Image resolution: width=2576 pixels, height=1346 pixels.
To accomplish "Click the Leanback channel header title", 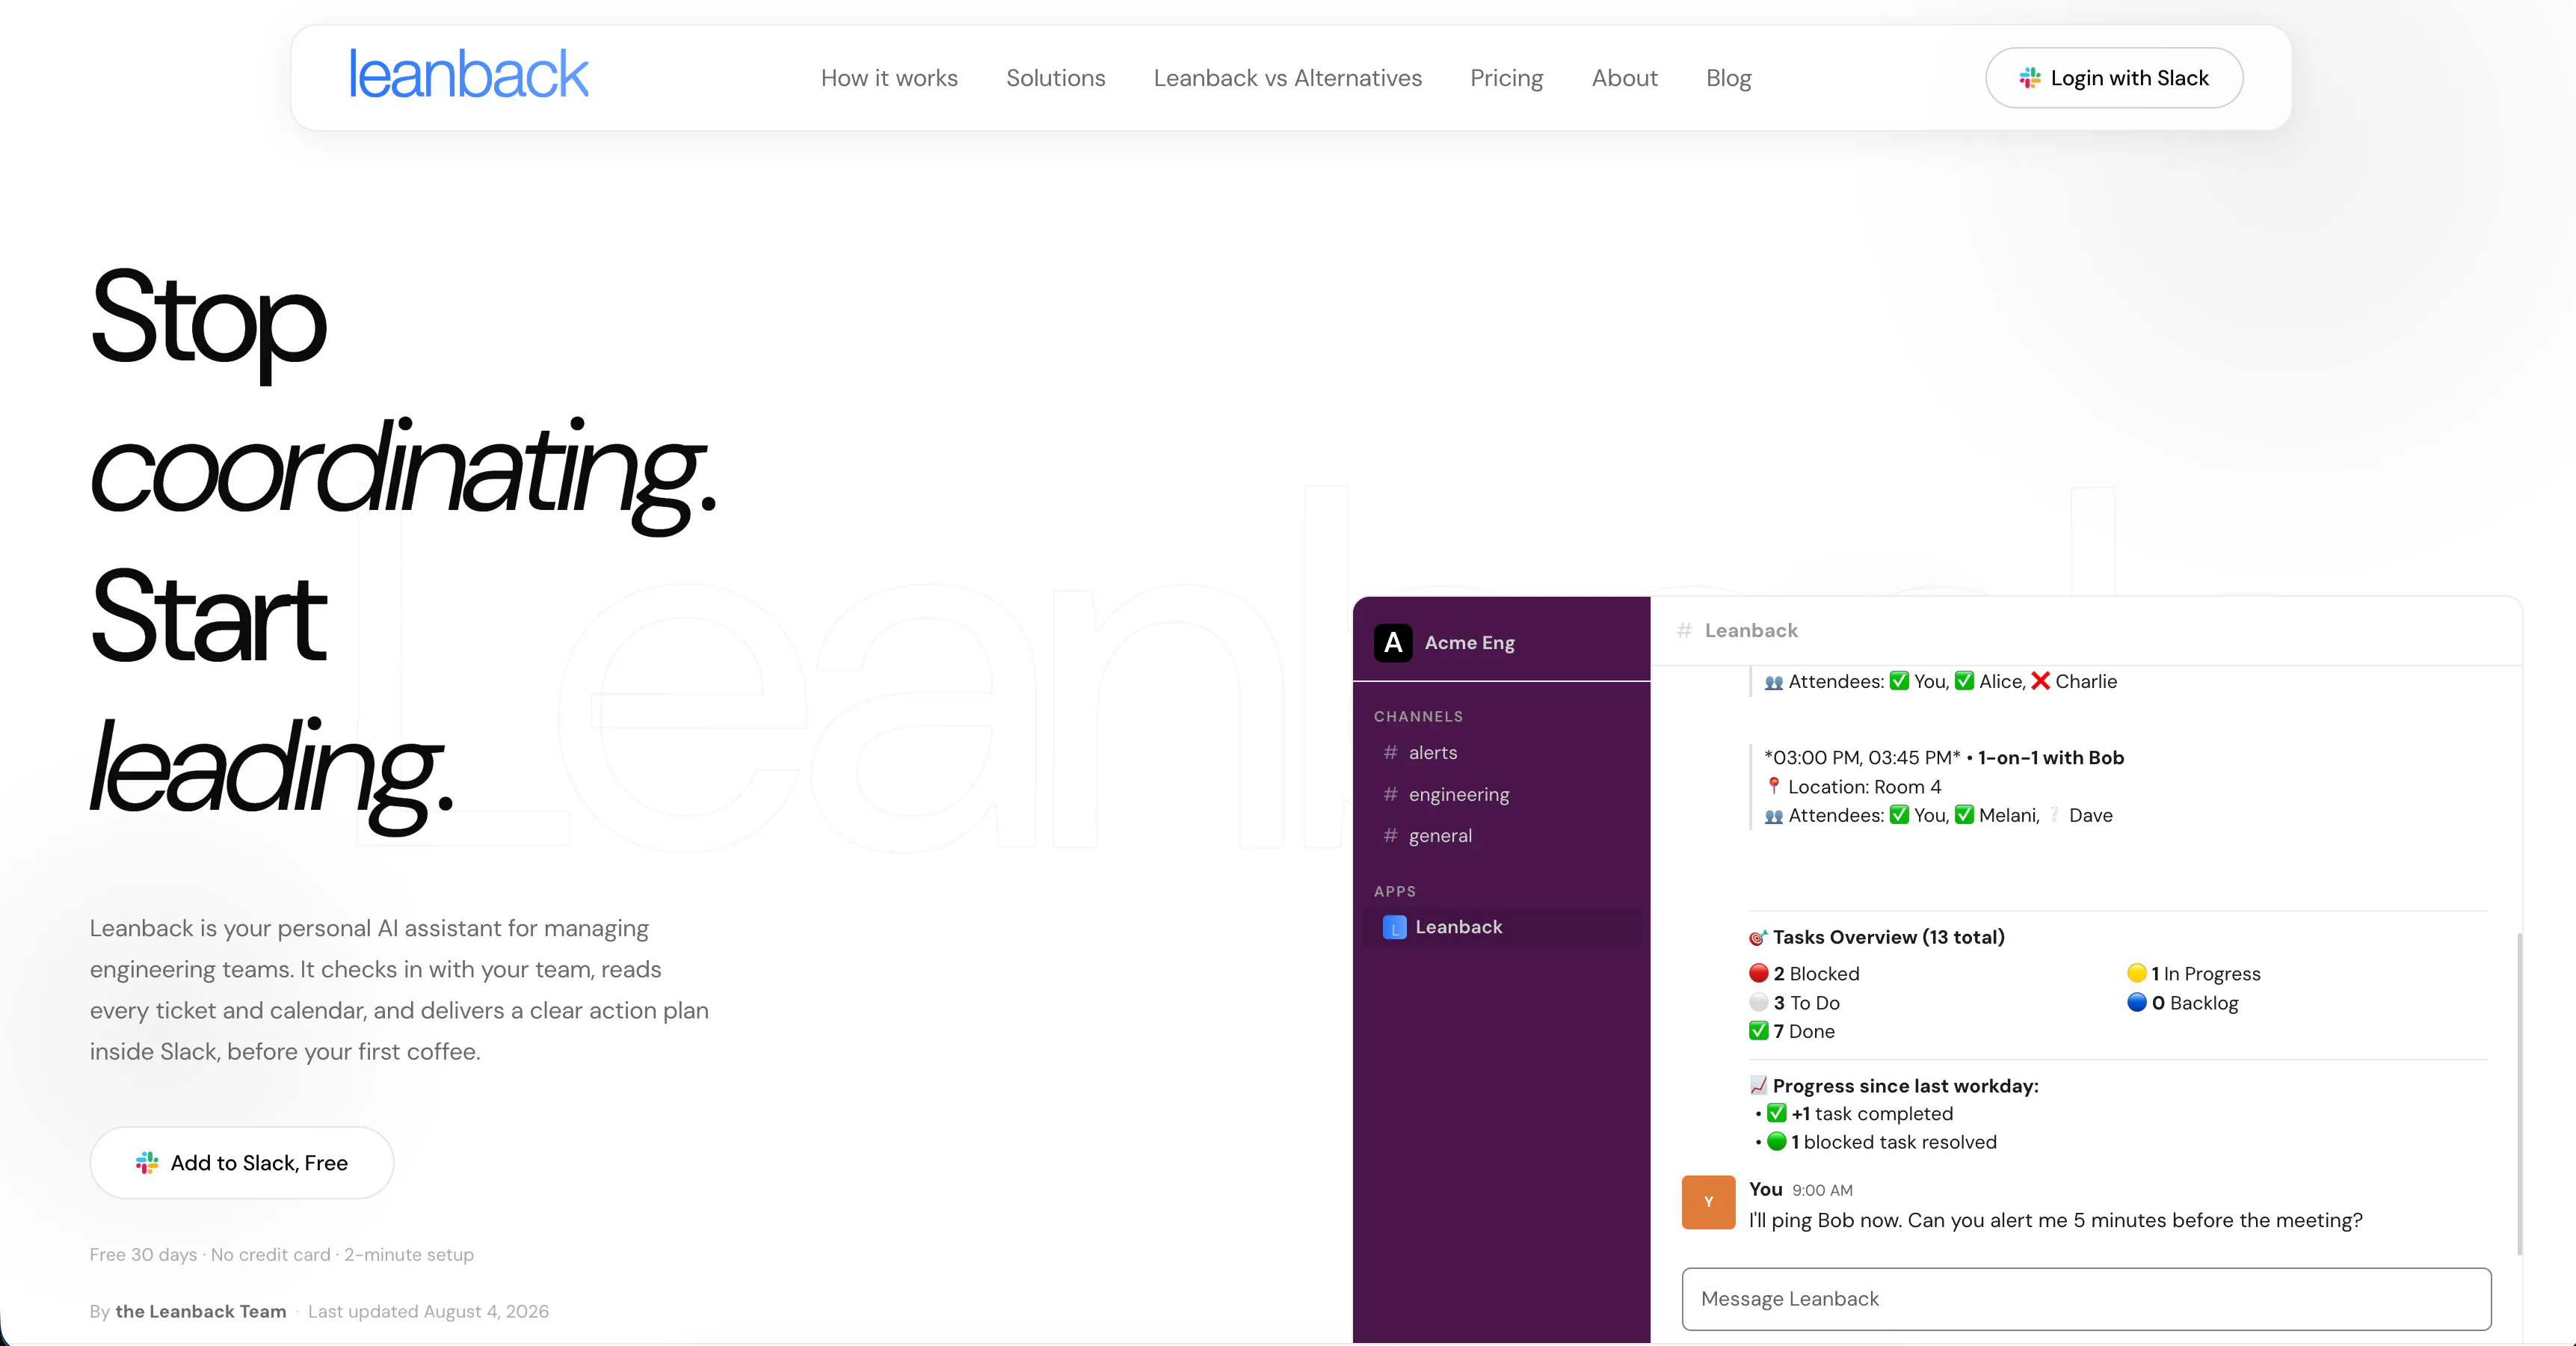I will coord(1751,630).
